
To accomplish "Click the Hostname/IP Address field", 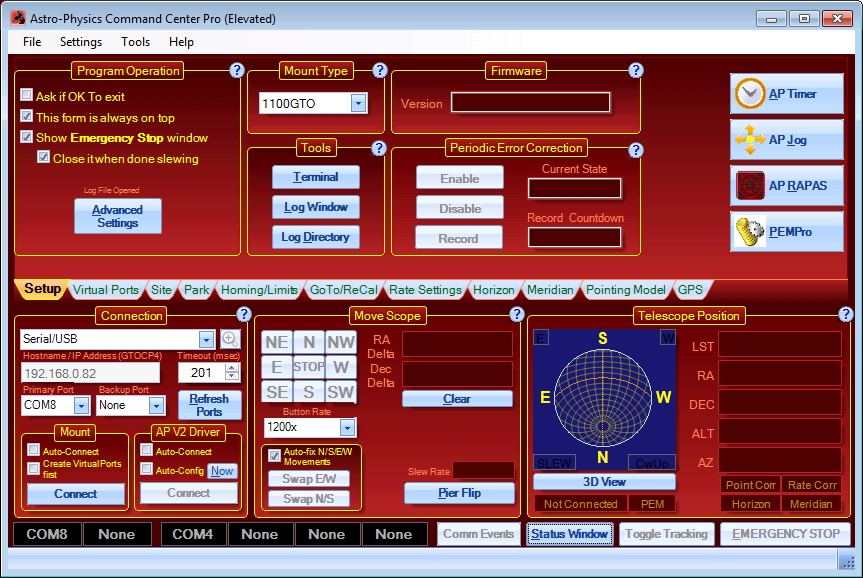I will [91, 373].
